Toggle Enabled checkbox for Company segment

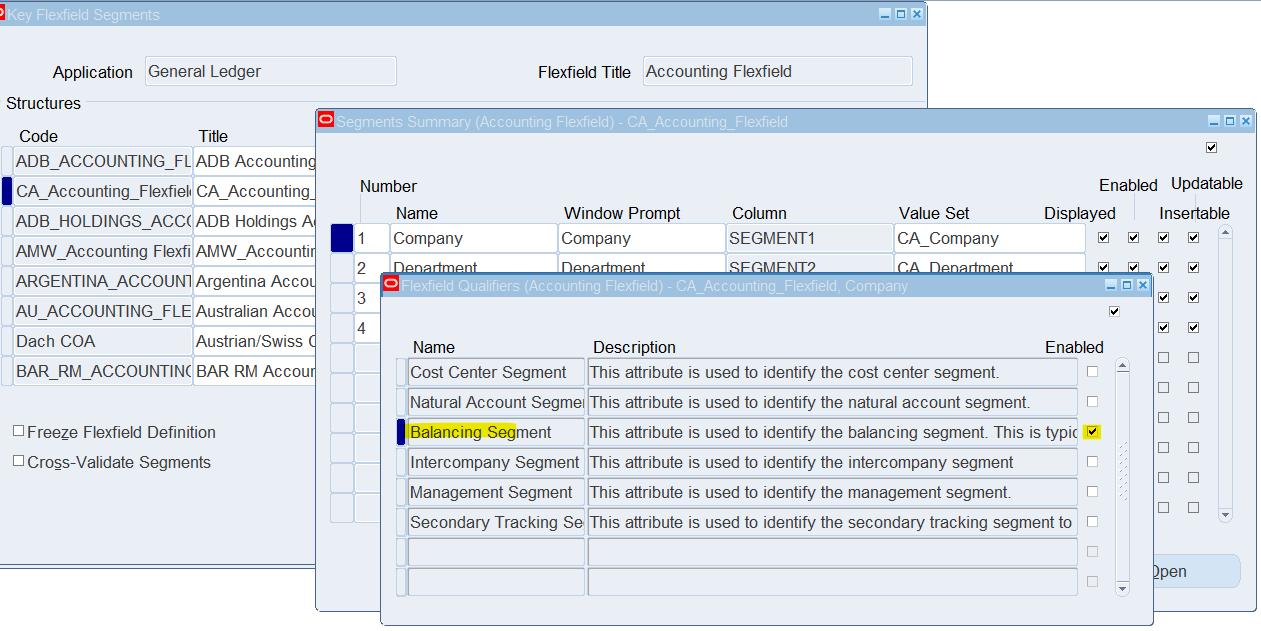tap(1134, 238)
